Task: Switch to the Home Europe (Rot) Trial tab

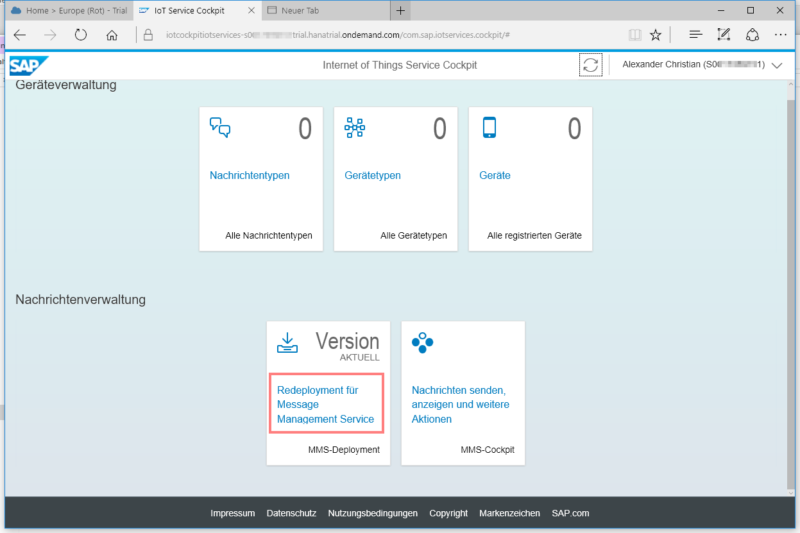Action: pos(69,10)
